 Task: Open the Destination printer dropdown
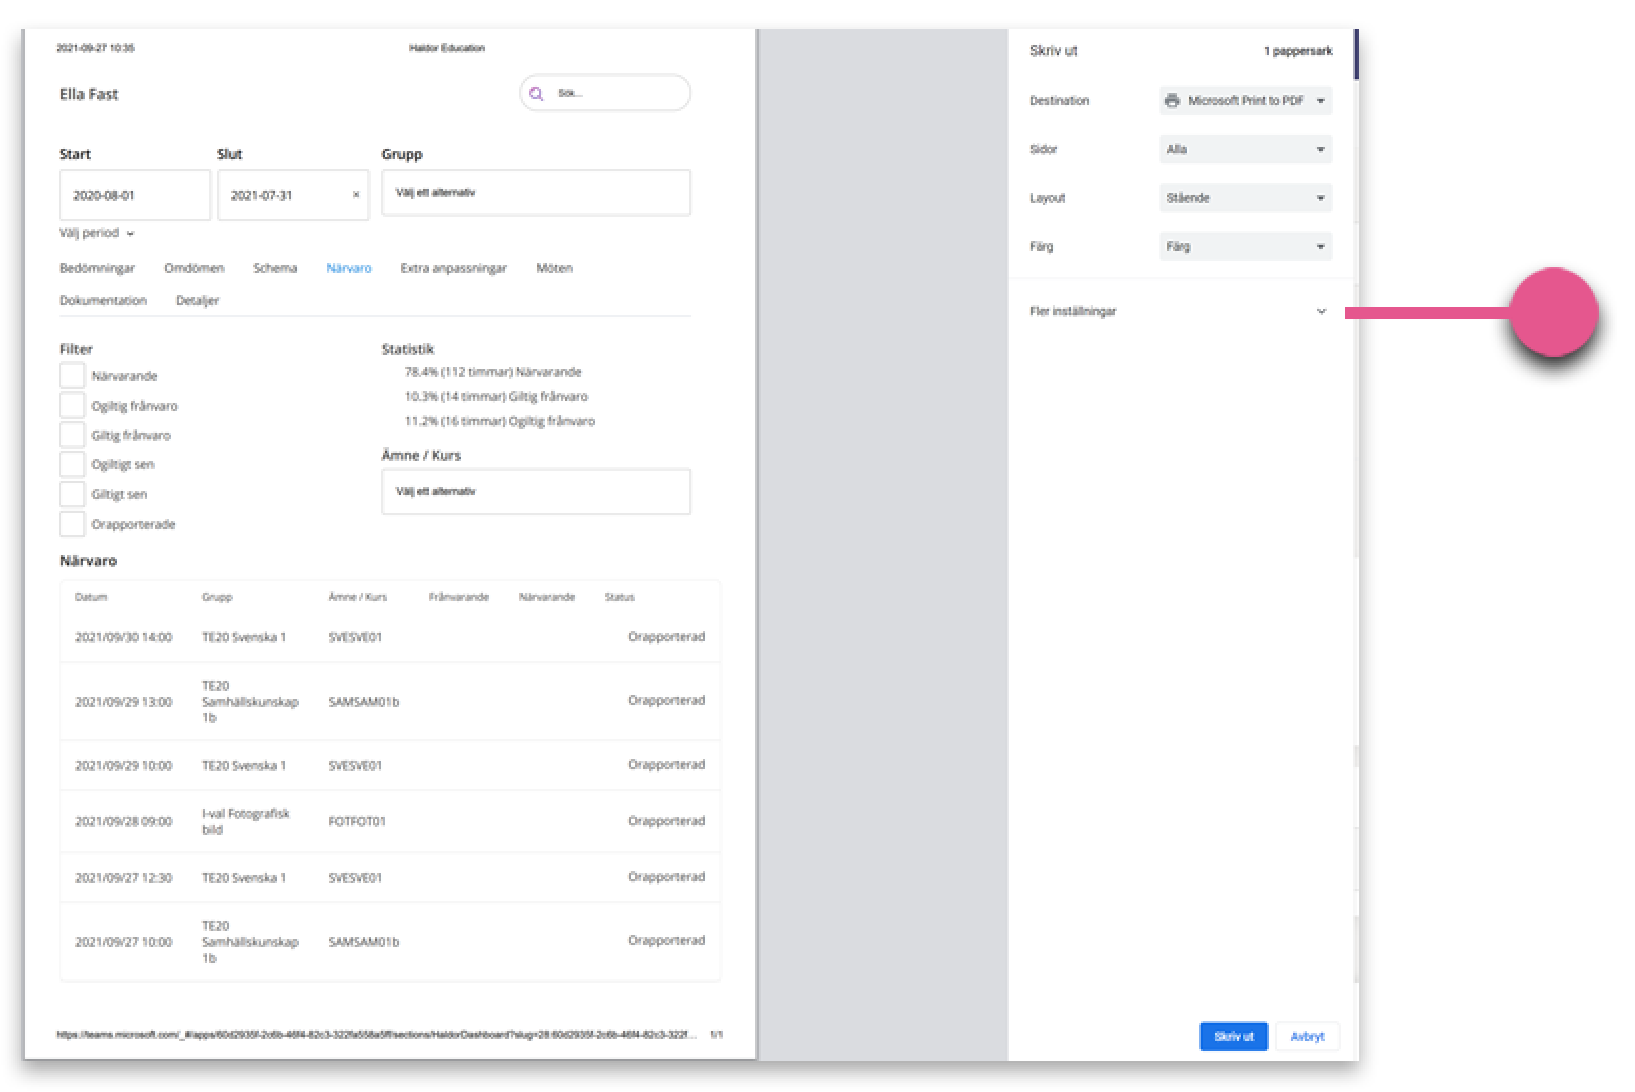1246,101
